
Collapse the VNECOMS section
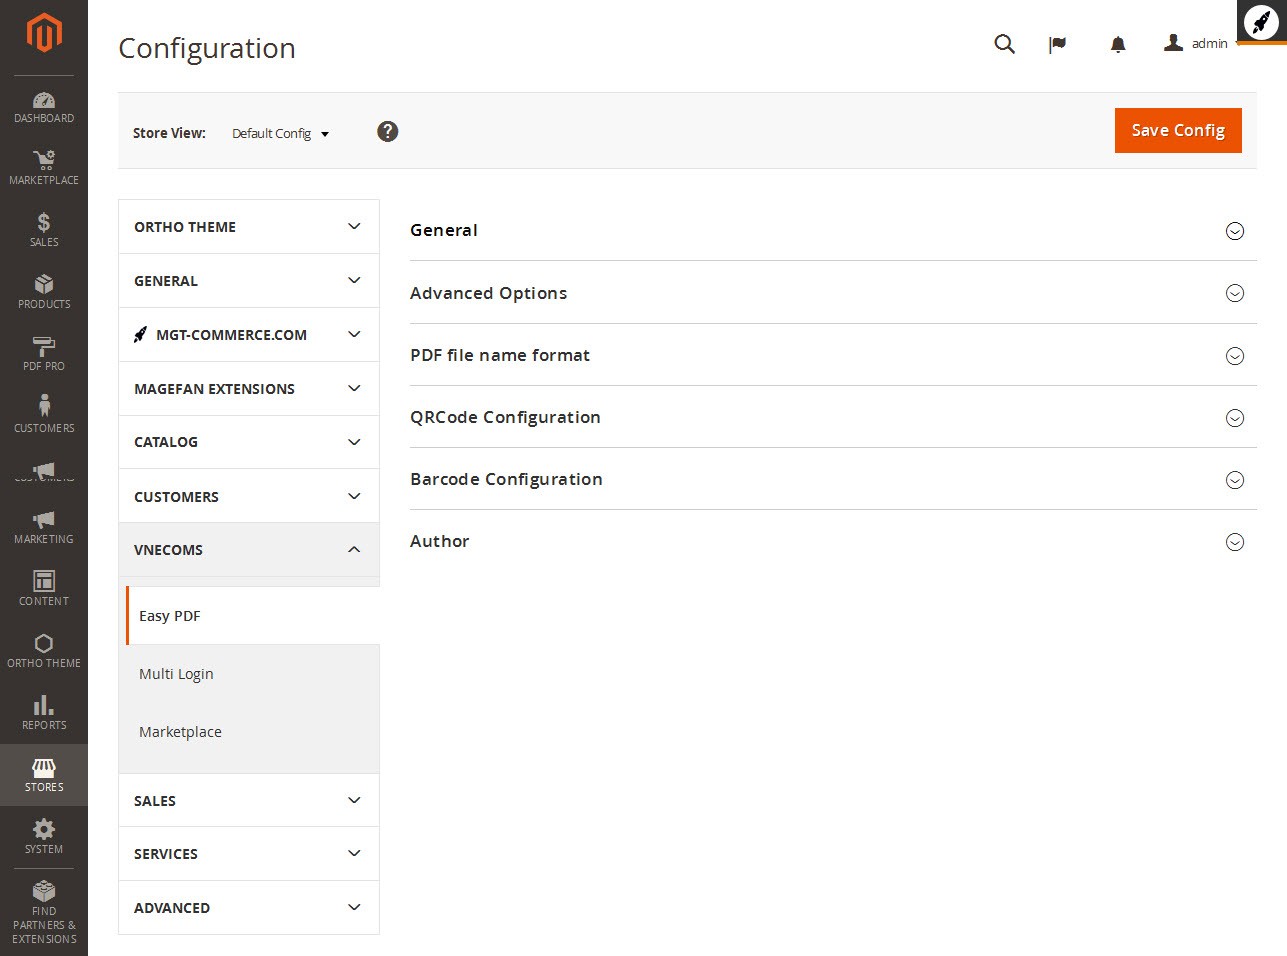(248, 549)
